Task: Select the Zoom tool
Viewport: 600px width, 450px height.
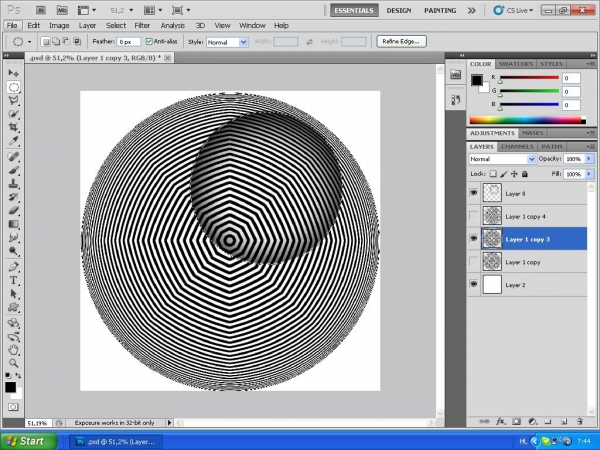Action: click(13, 363)
